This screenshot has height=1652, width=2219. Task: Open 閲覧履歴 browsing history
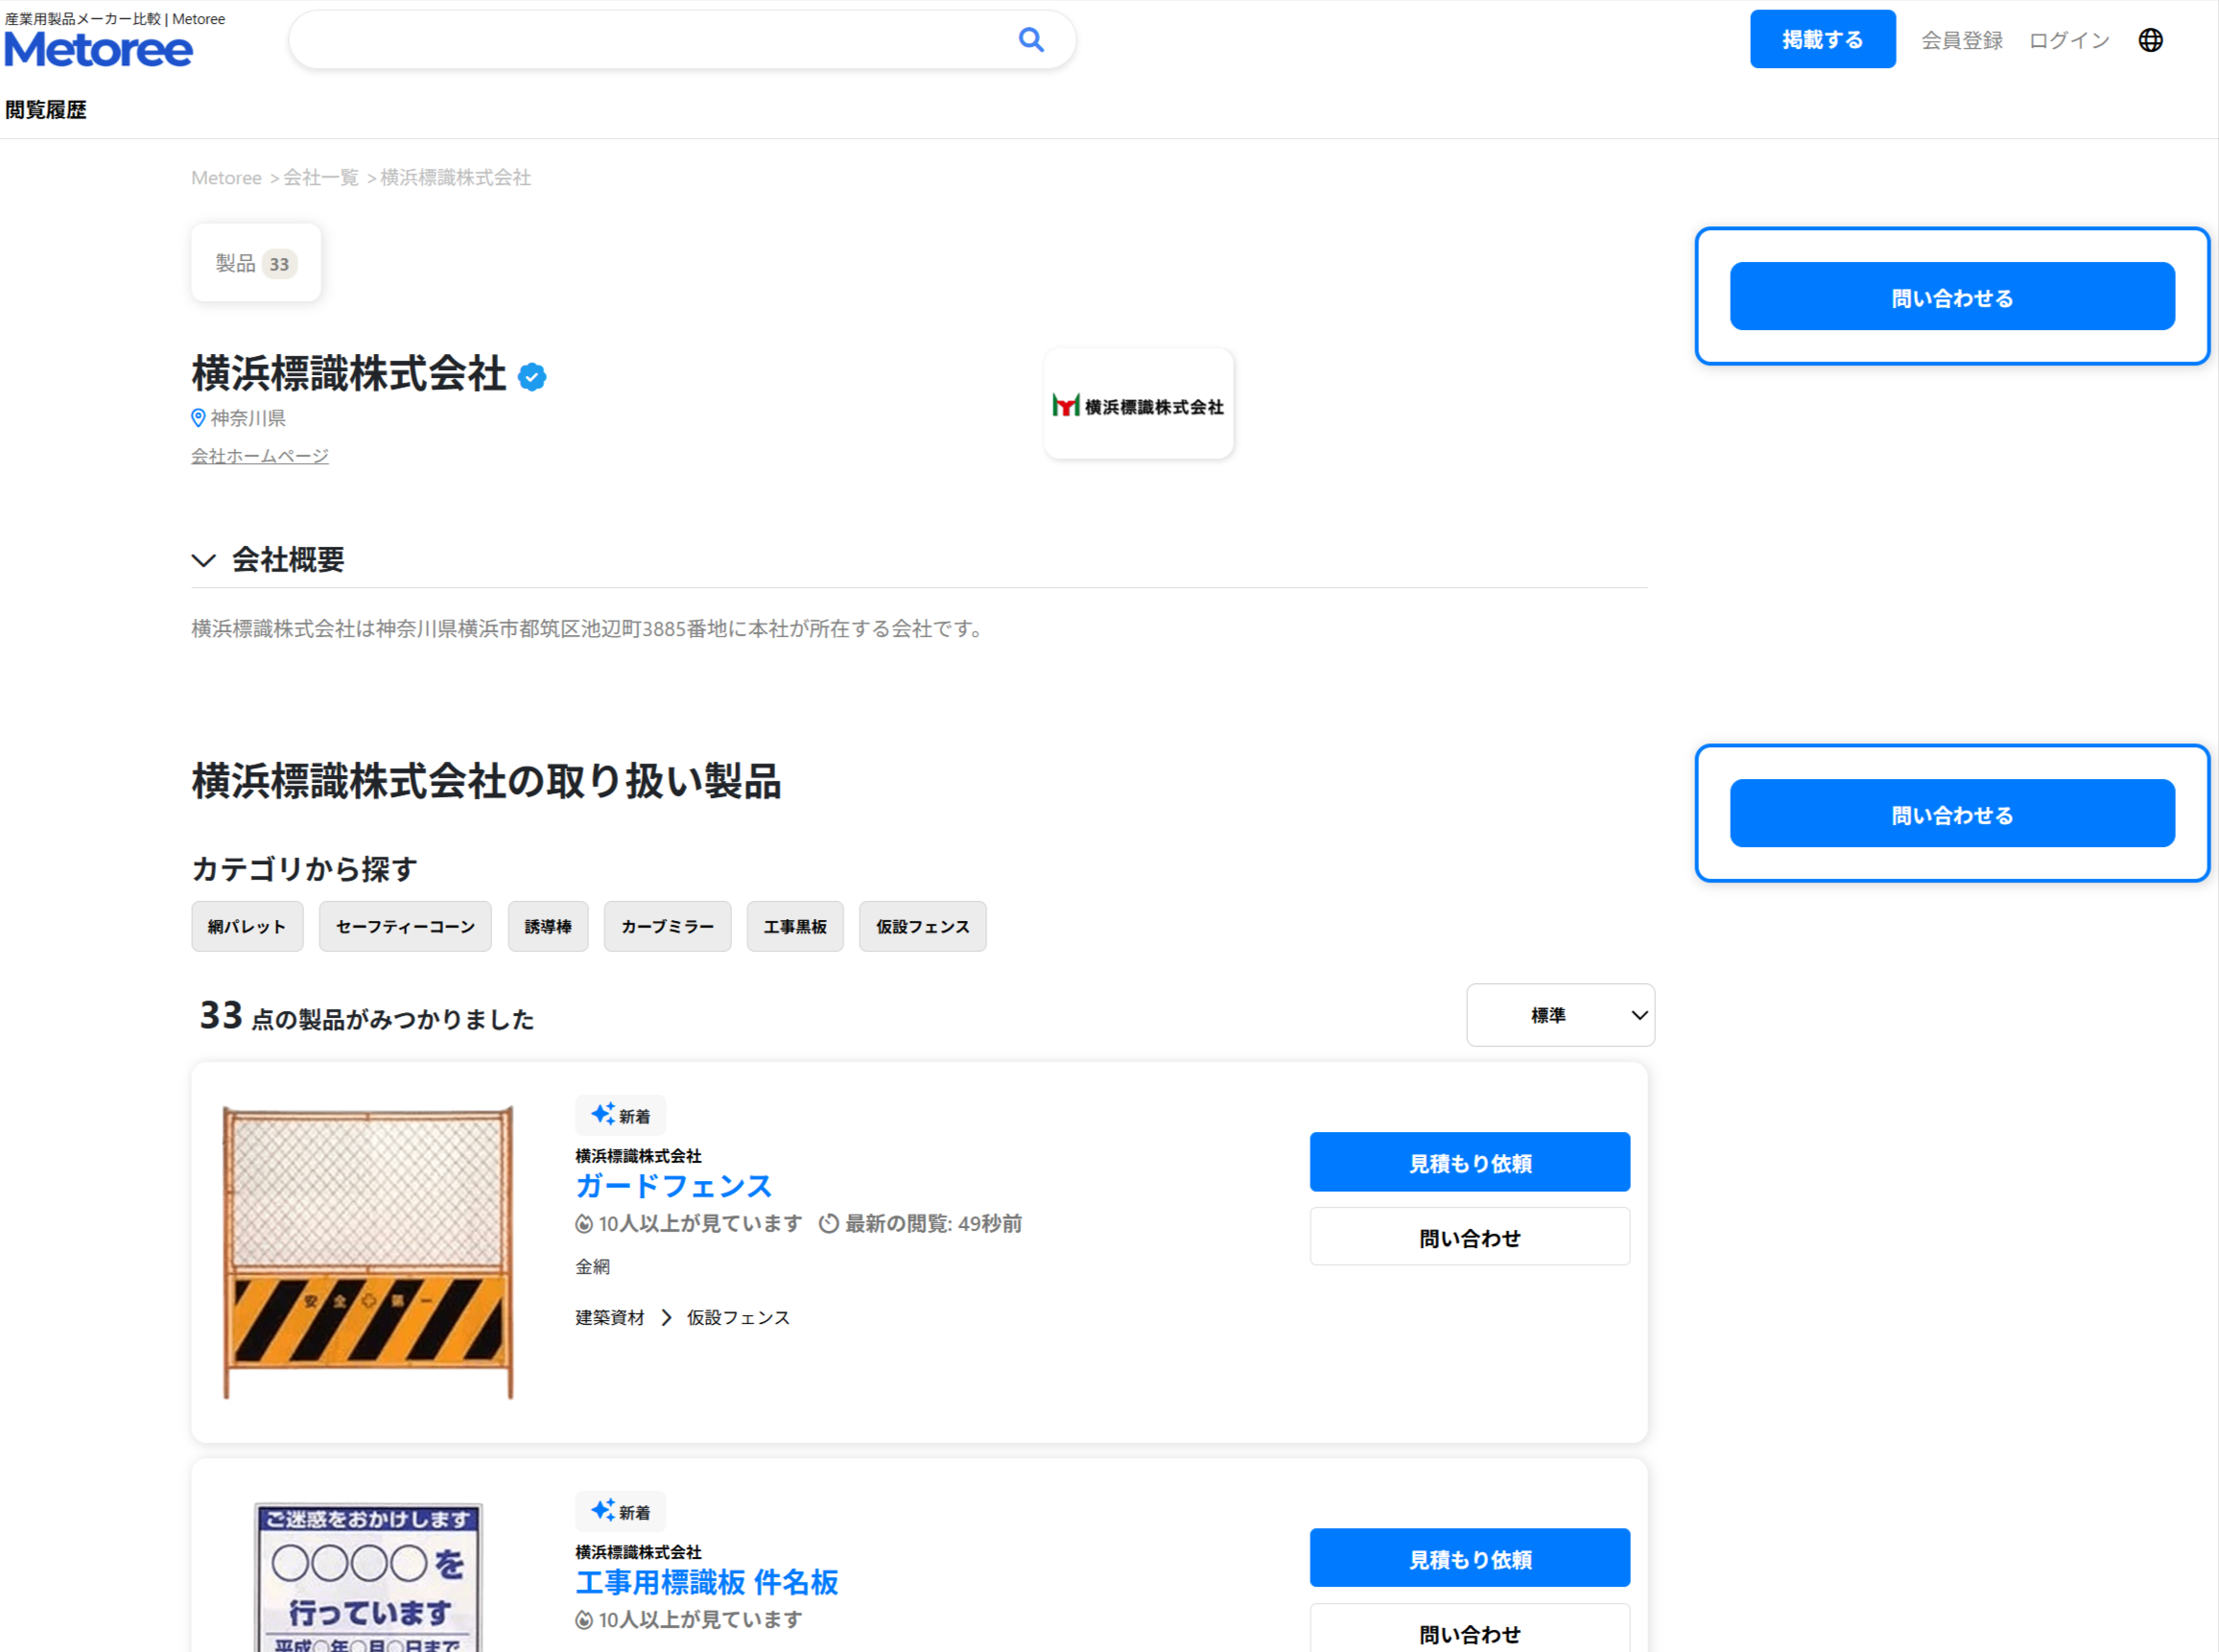(46, 110)
